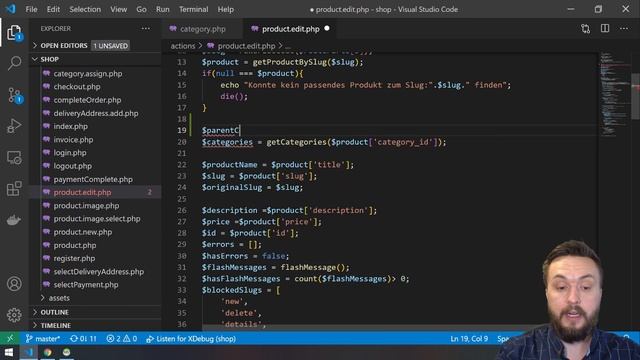Open the Run and Debug view

(x=14, y=126)
